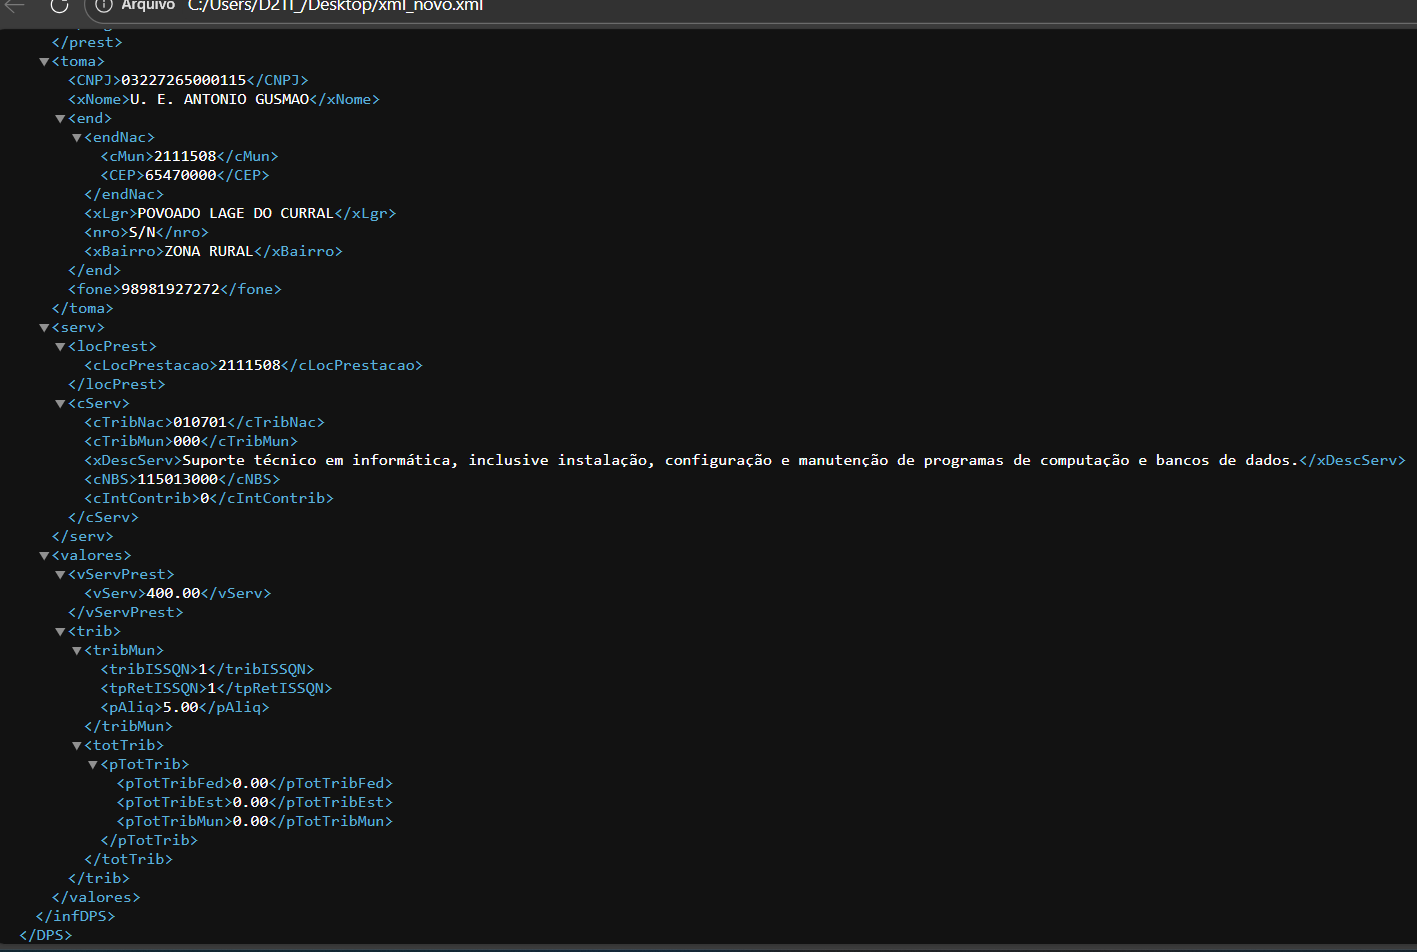Click the fone value 98981927272

coord(170,289)
